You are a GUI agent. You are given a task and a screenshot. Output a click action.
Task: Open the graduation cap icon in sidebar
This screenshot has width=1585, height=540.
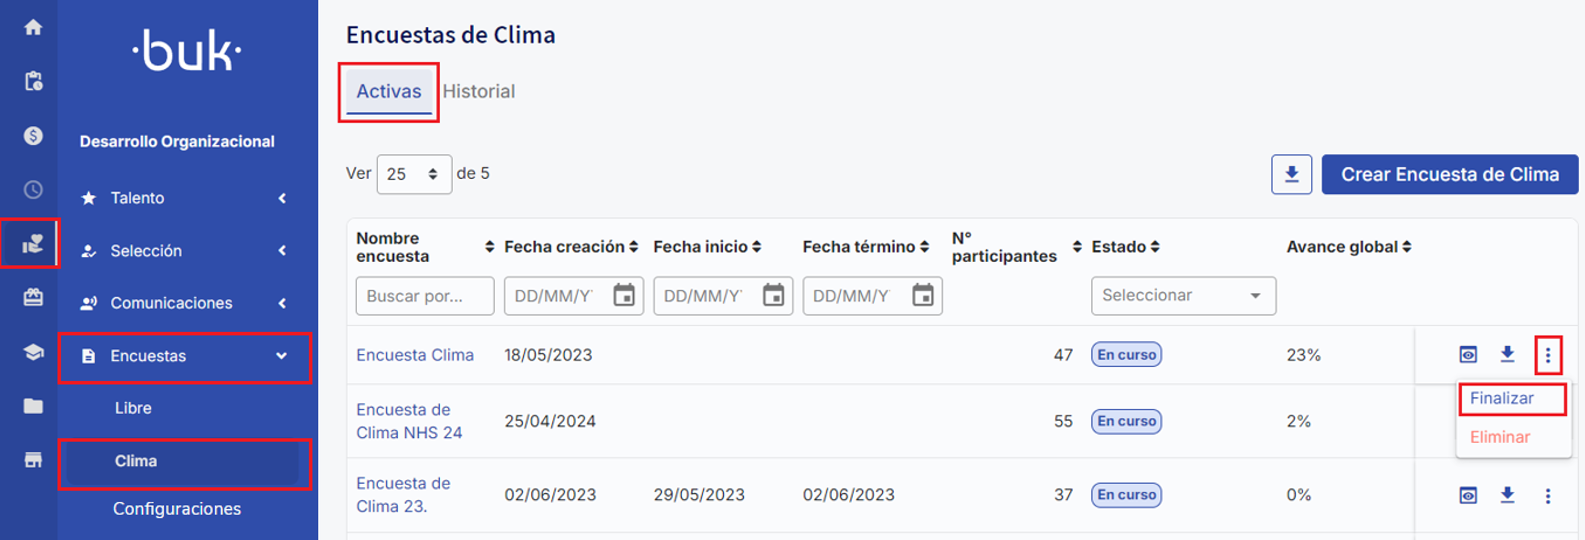coord(33,352)
